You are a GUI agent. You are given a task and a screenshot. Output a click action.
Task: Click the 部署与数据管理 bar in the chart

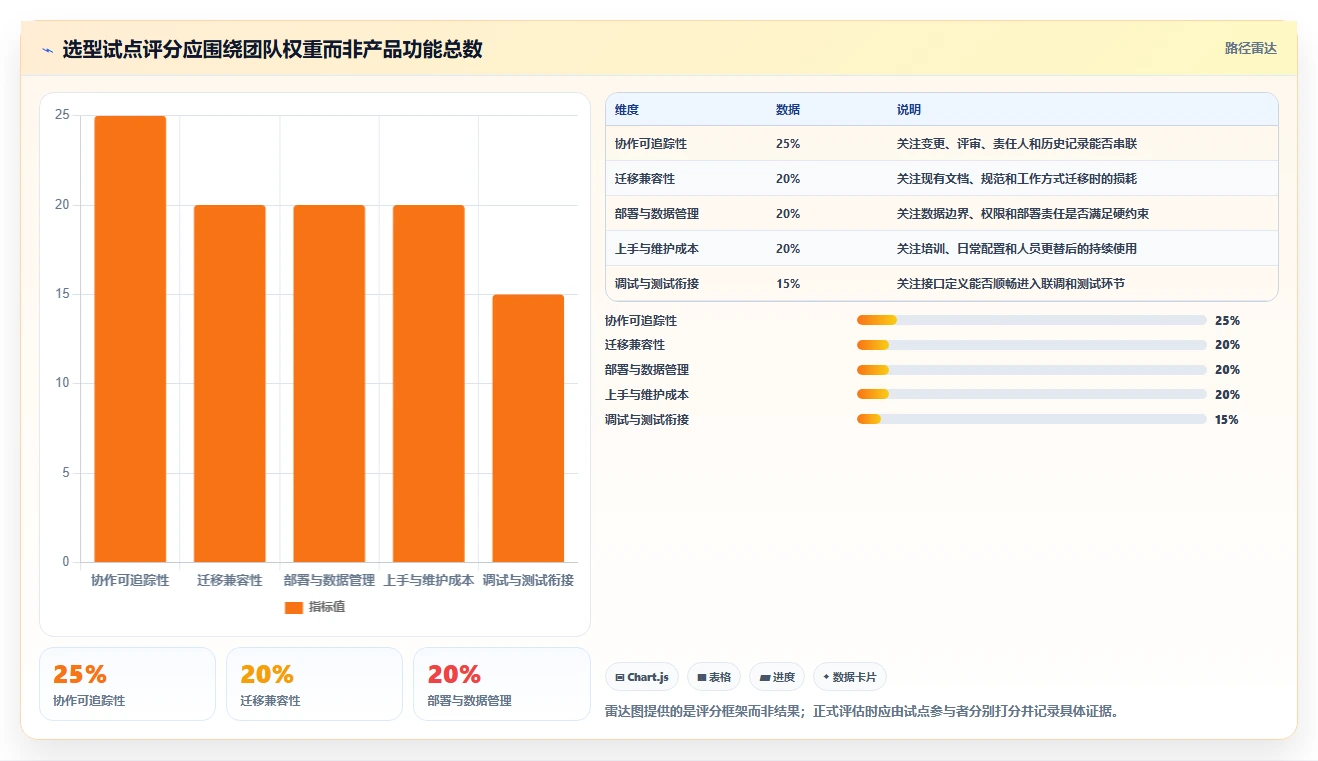329,383
